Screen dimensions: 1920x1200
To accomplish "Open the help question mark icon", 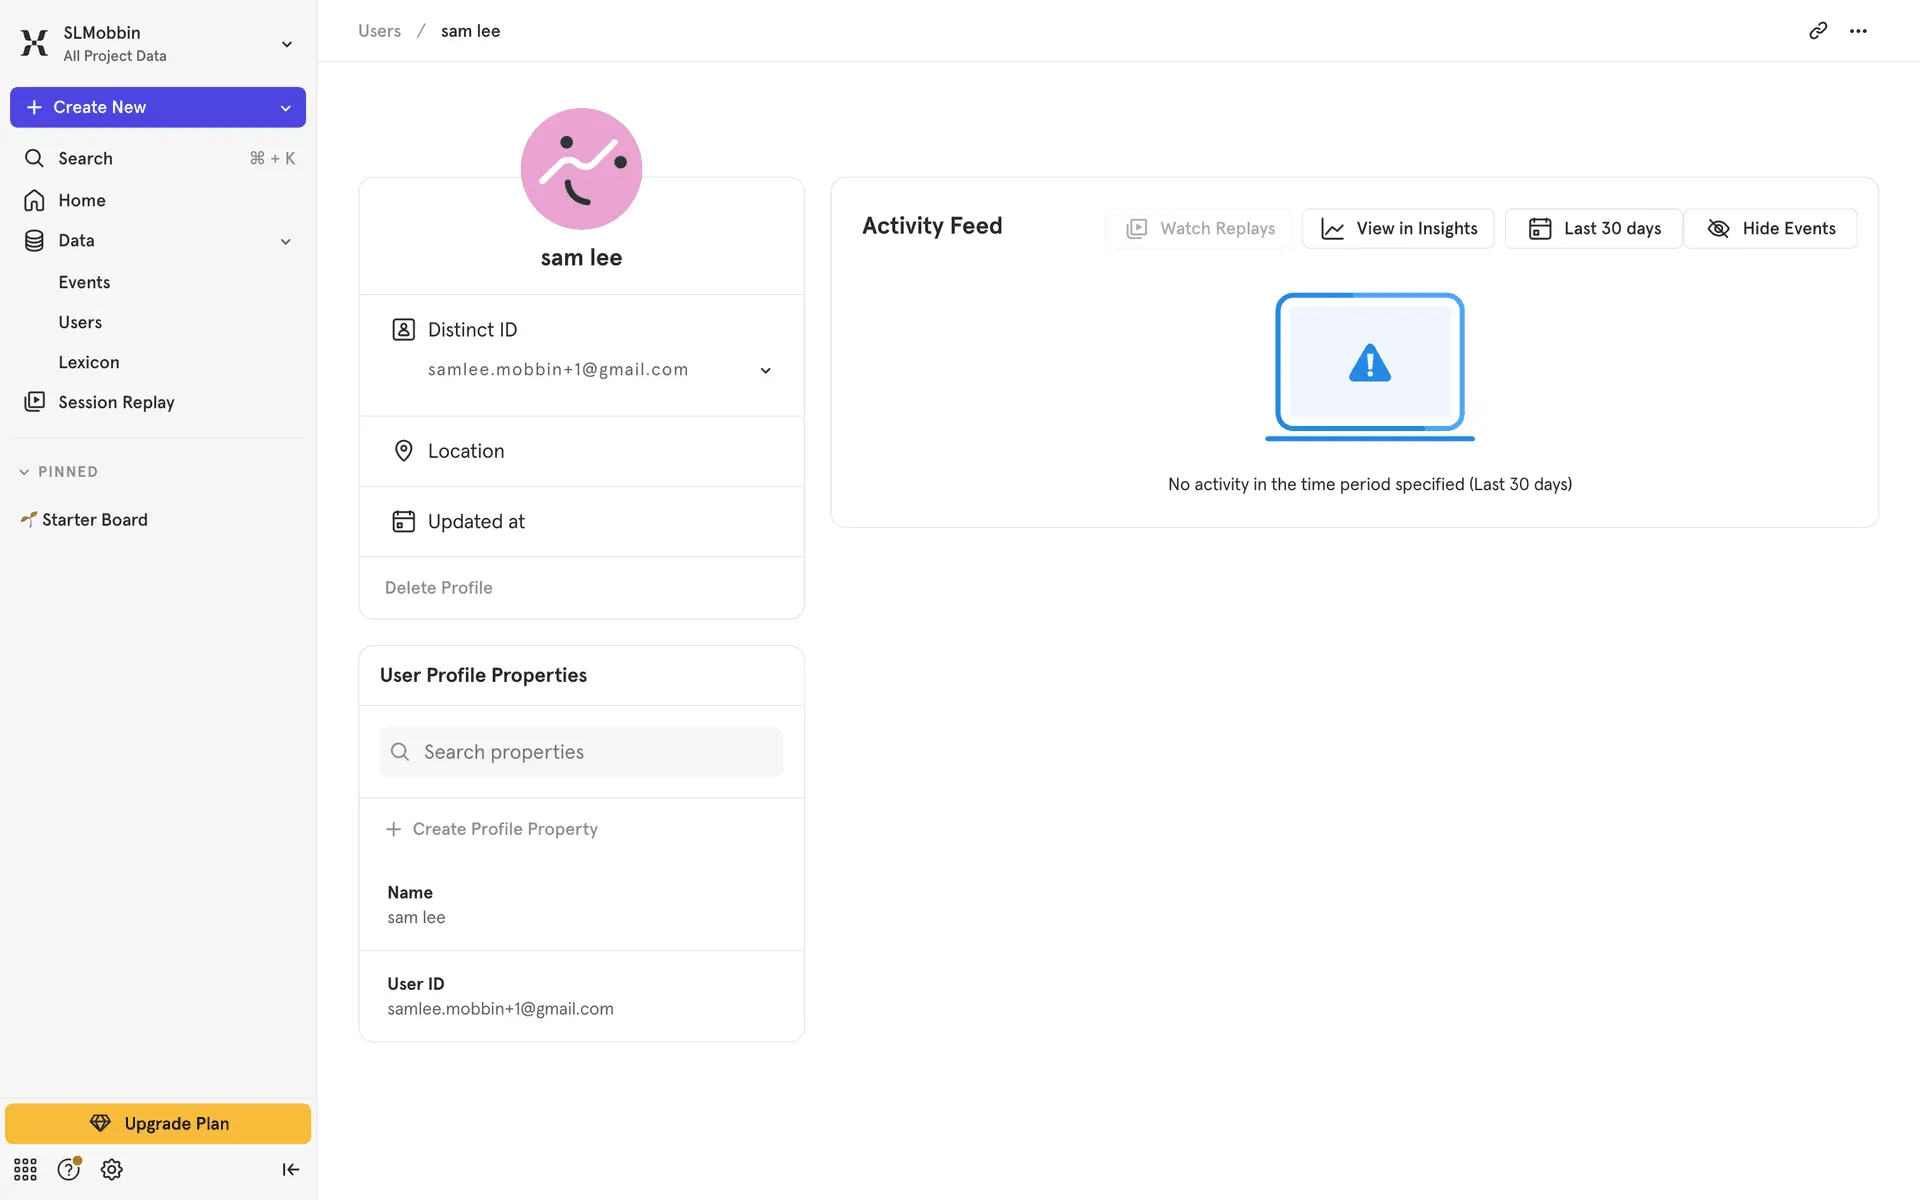I will point(68,1169).
